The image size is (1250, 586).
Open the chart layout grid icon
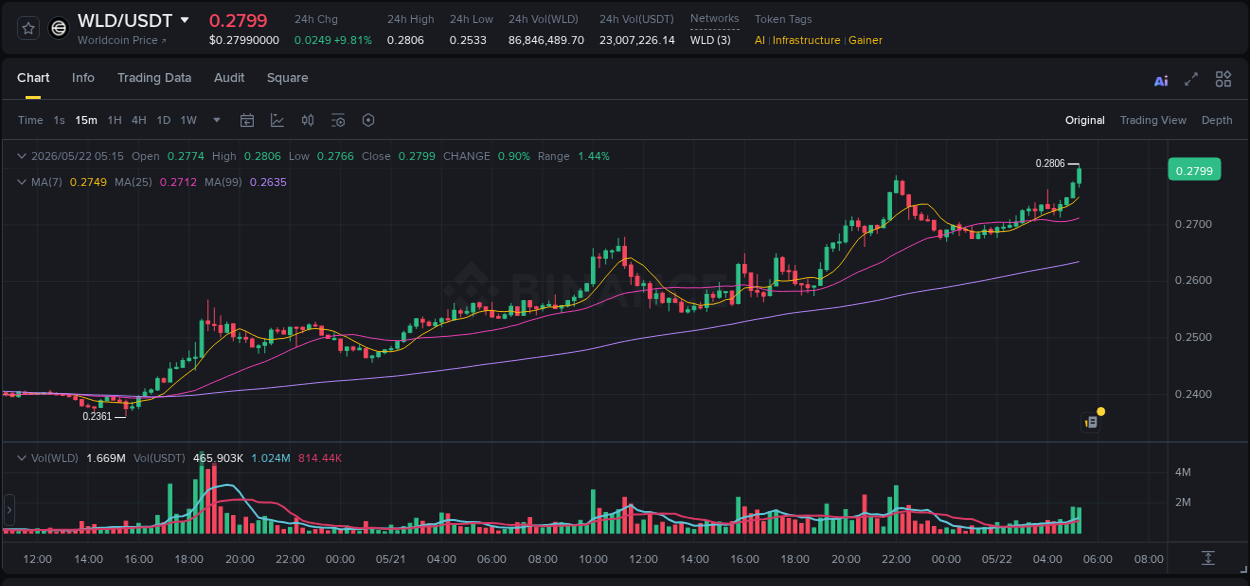1223,79
